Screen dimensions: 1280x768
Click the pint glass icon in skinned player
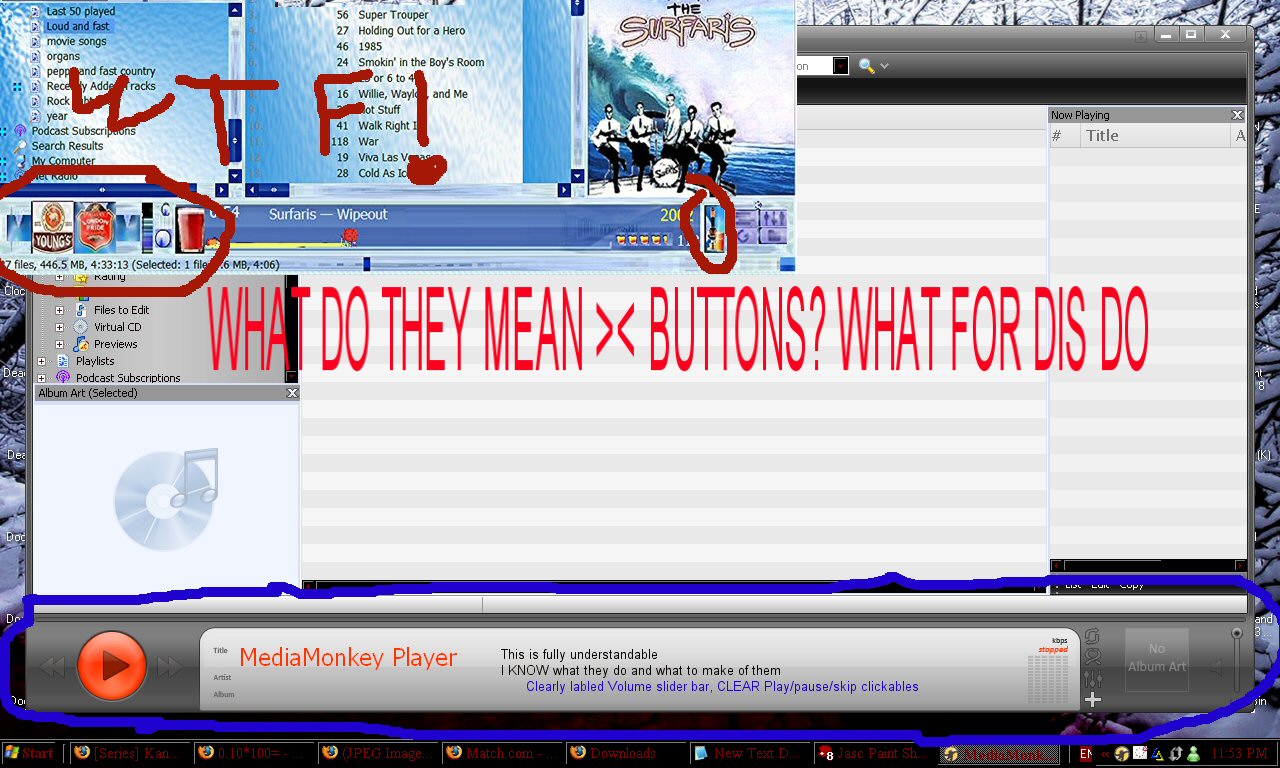pos(189,228)
